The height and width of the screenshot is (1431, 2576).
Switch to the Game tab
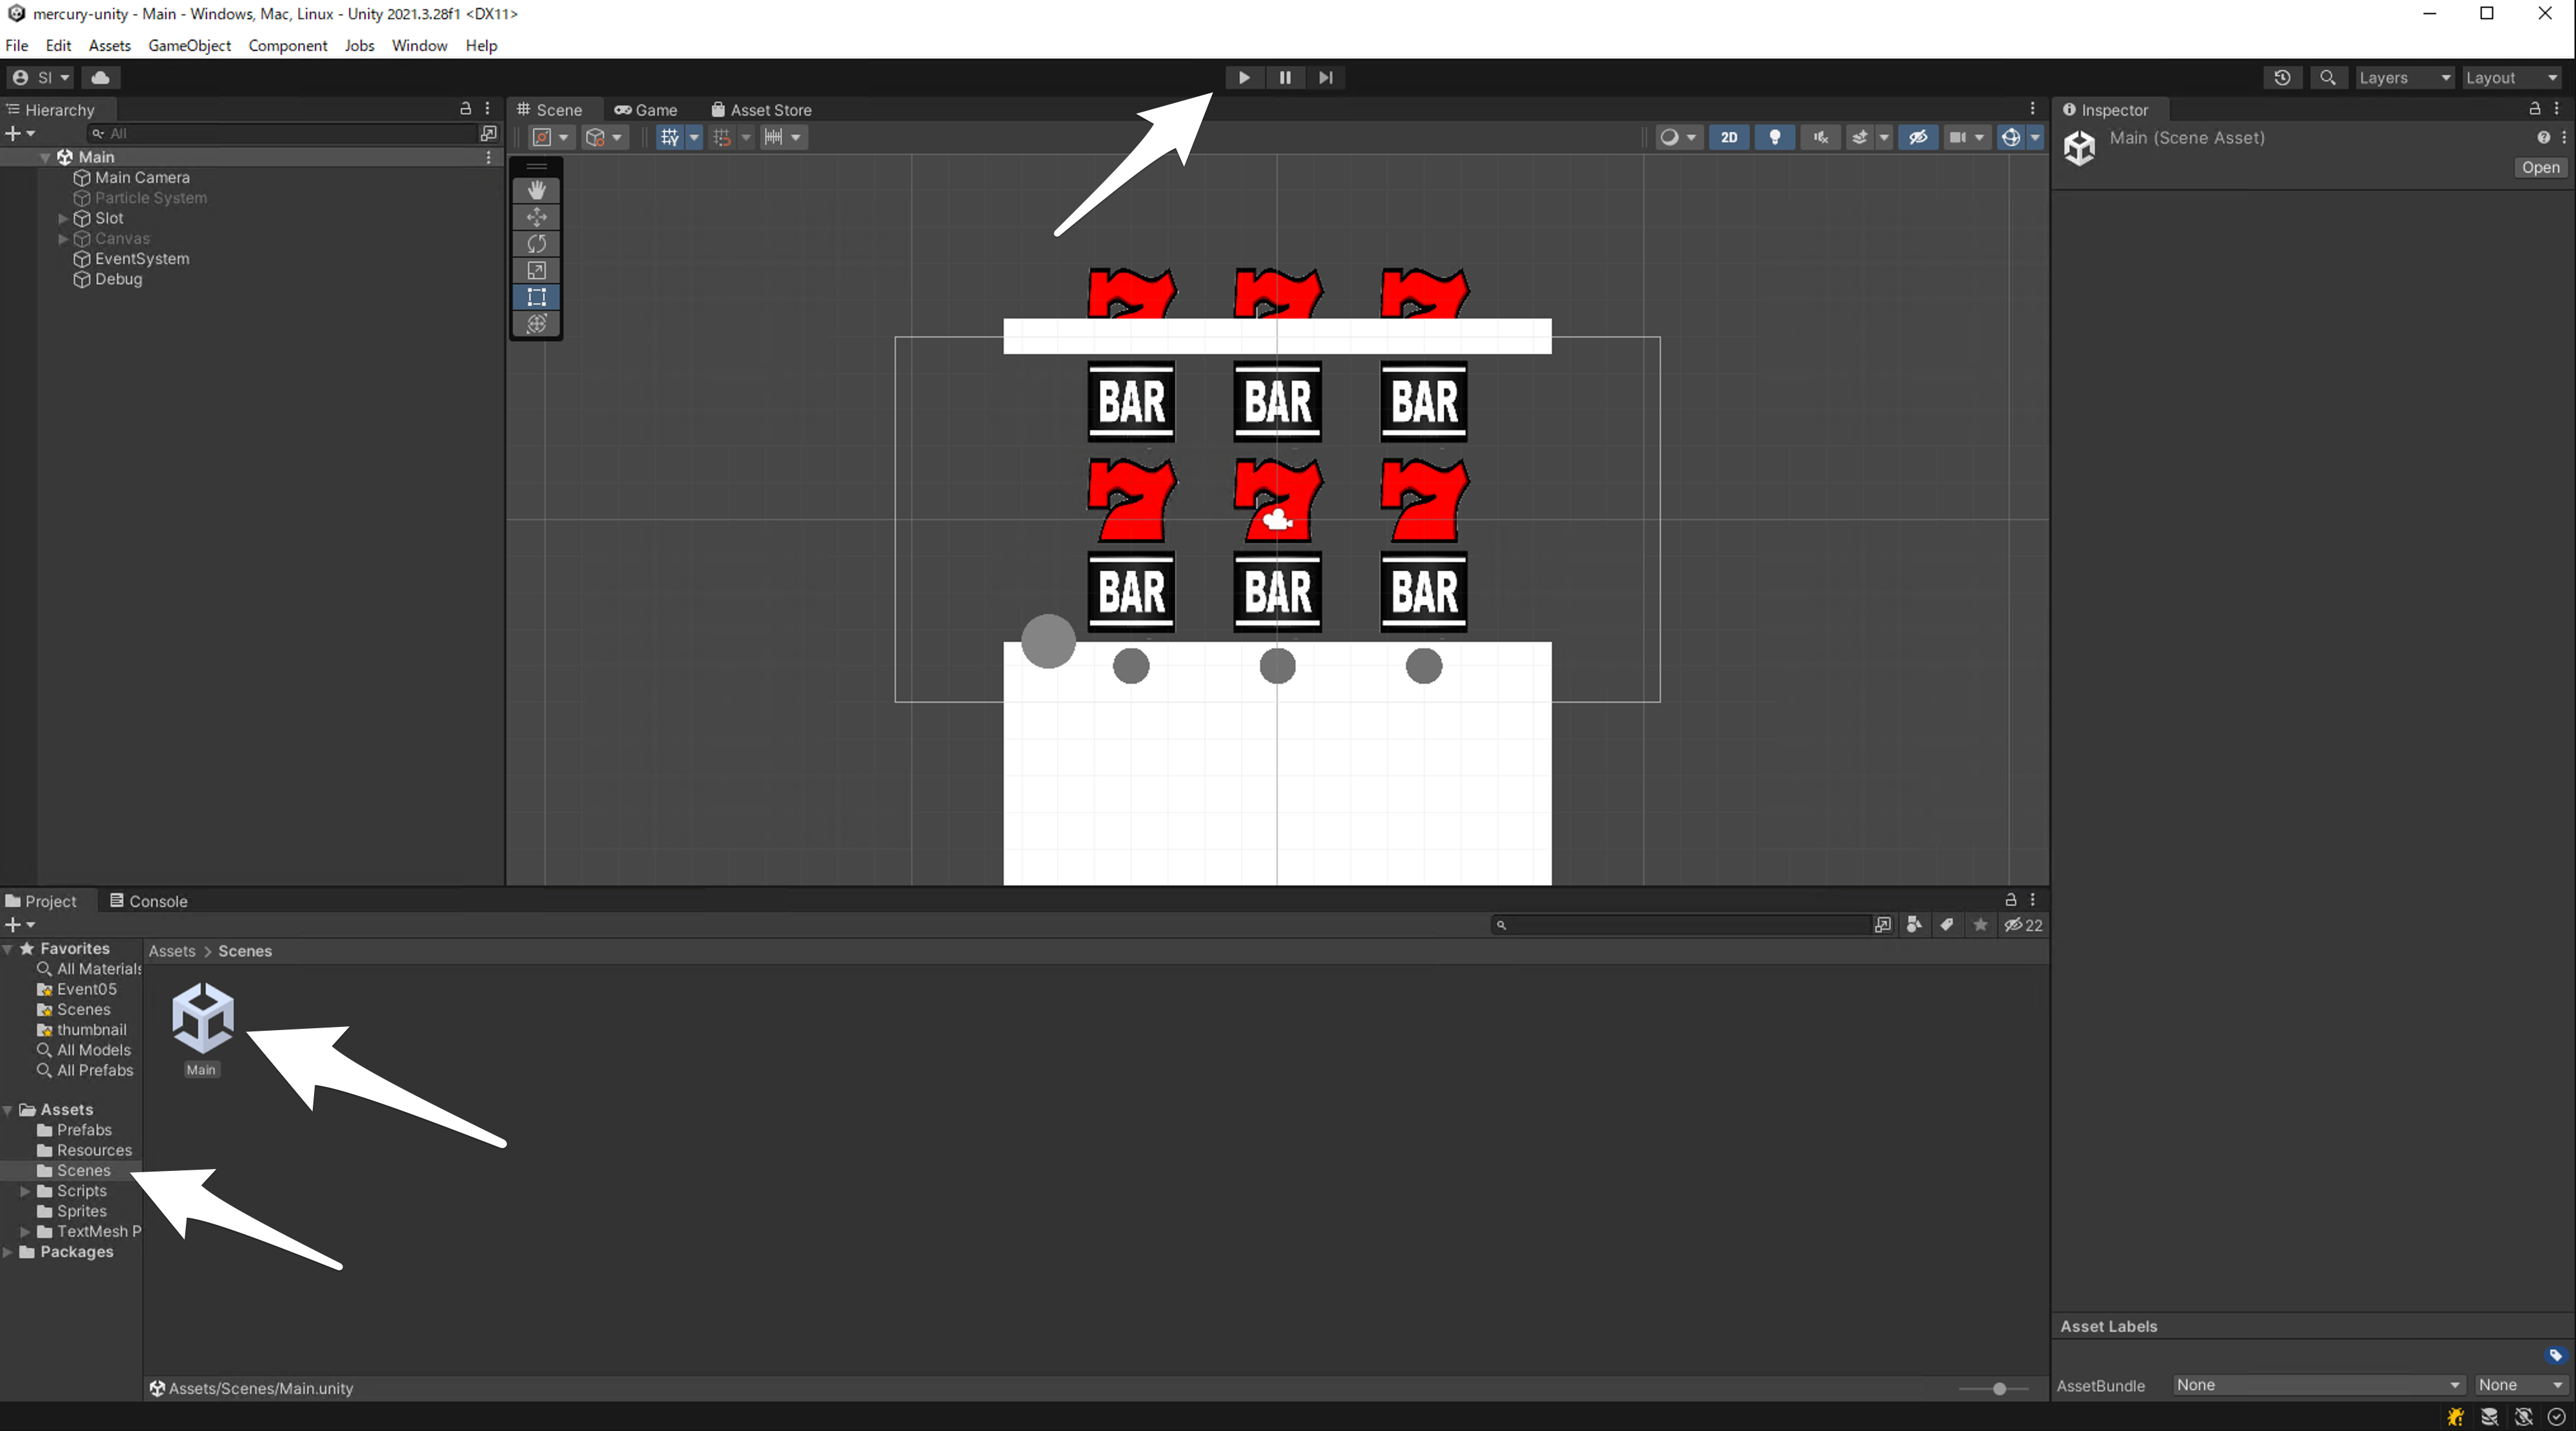coord(646,110)
